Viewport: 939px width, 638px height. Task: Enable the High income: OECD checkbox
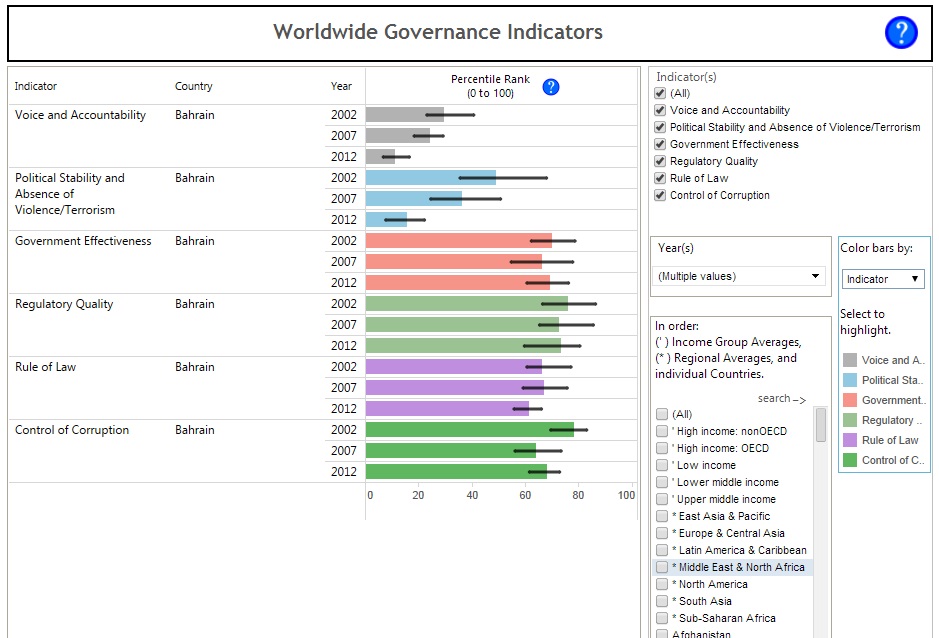(662, 448)
